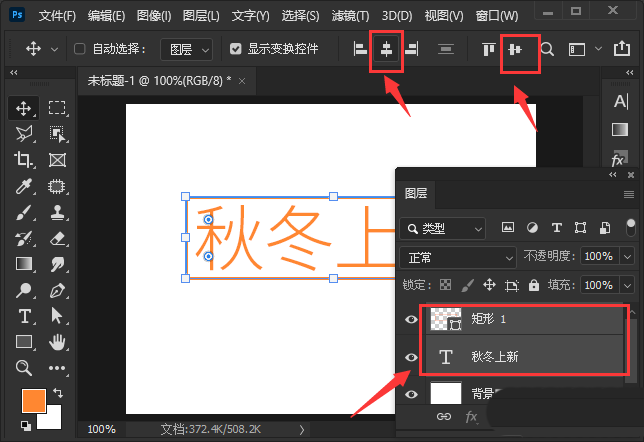This screenshot has height=442, width=644.
Task: Select the Pen tool
Action: point(58,290)
